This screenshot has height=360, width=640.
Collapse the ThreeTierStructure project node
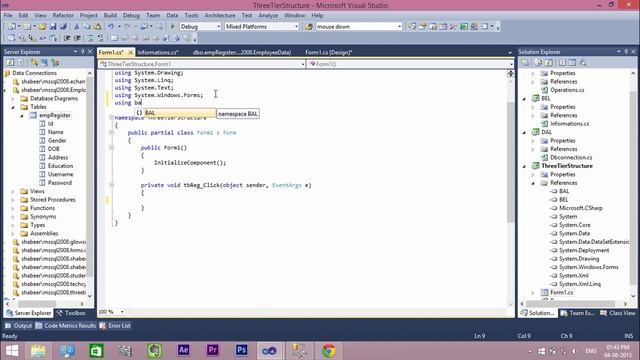click(524, 166)
